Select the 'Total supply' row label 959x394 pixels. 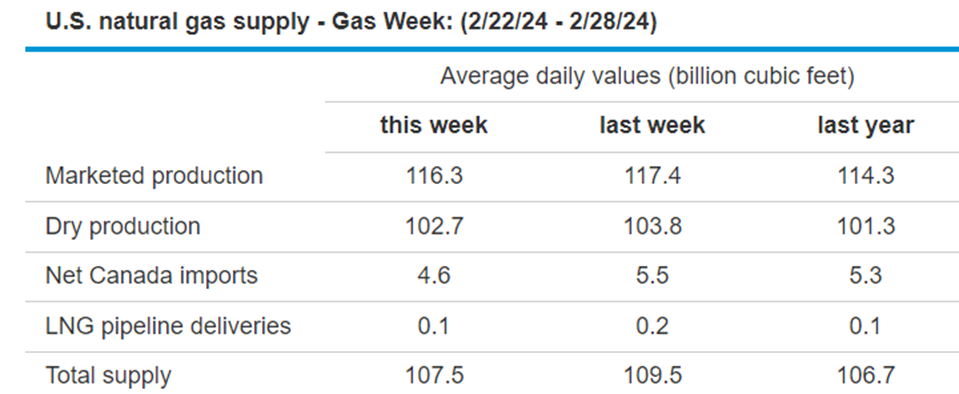click(x=109, y=376)
